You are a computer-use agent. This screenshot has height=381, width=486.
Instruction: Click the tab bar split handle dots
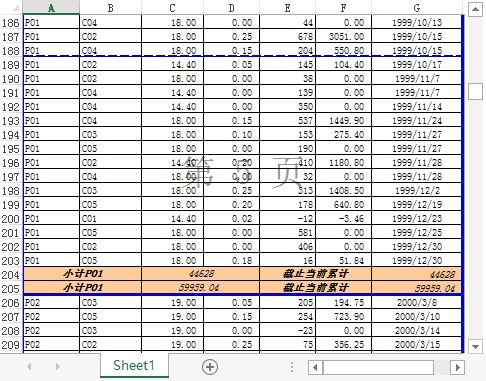(292, 367)
